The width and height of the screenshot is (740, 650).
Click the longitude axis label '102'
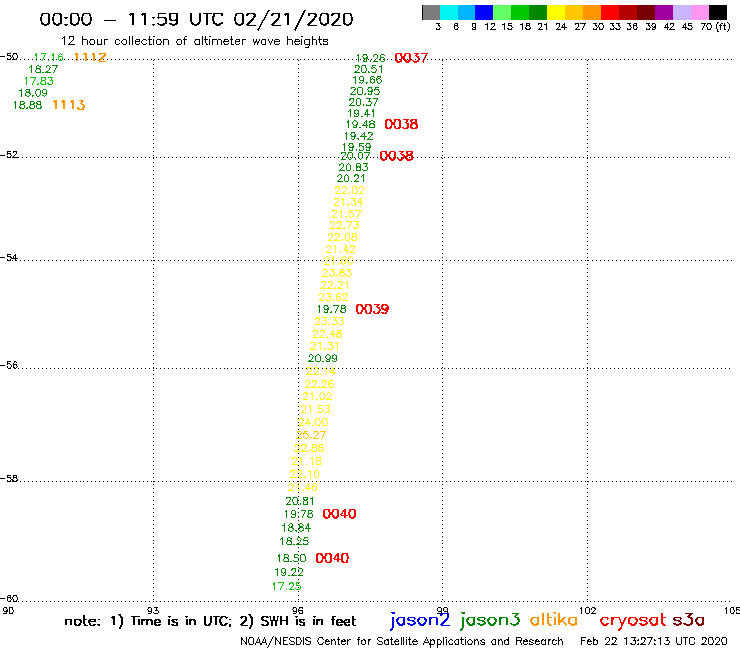click(588, 610)
